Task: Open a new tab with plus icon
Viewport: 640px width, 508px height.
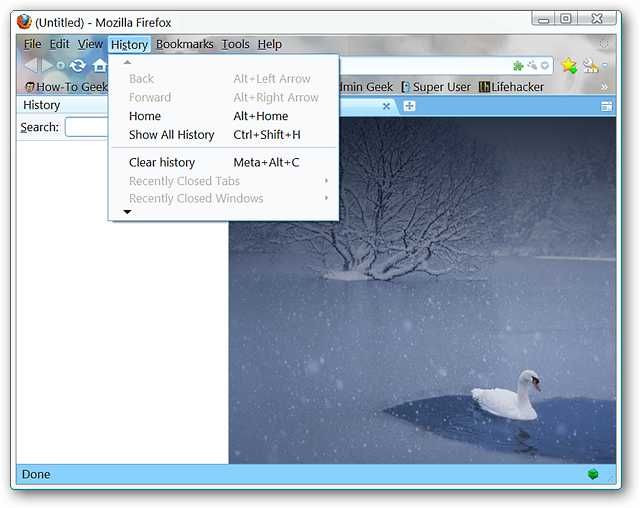Action: (409, 106)
